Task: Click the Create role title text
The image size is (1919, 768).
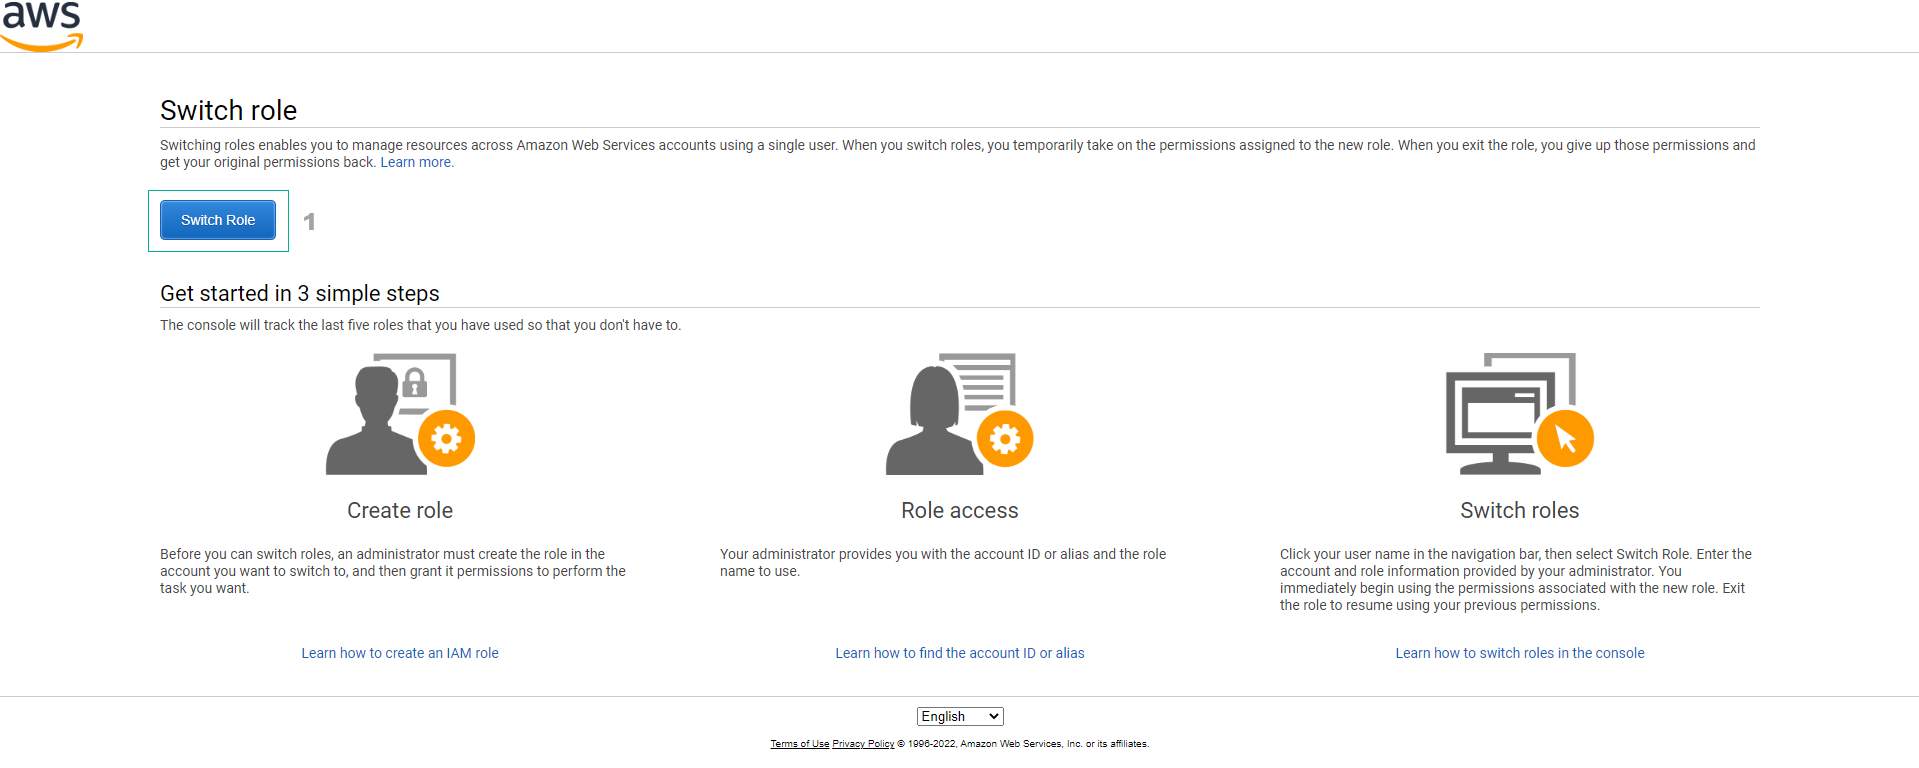Action: pos(400,510)
